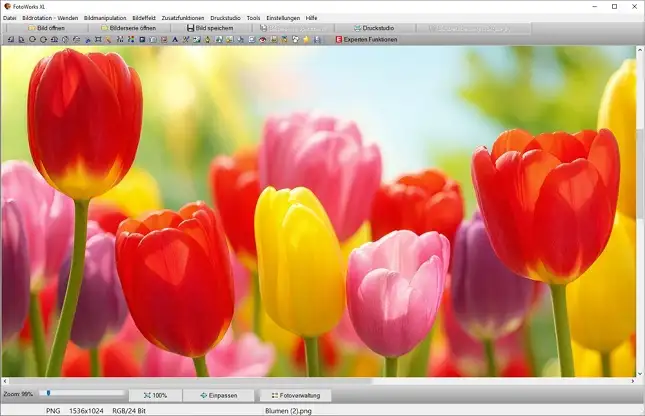Open the Einstellungen menu
The image size is (645, 416).
coord(283,18)
